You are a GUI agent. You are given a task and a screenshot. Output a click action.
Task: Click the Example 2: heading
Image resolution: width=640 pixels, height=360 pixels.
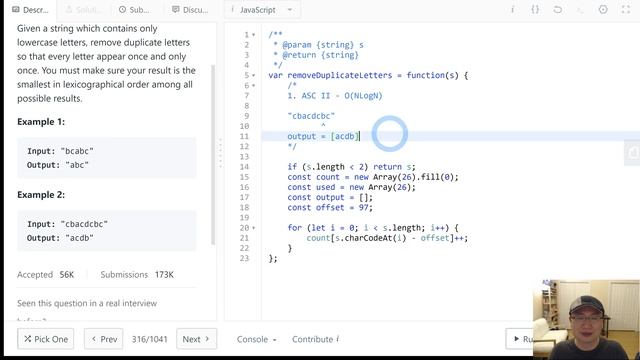pos(41,195)
